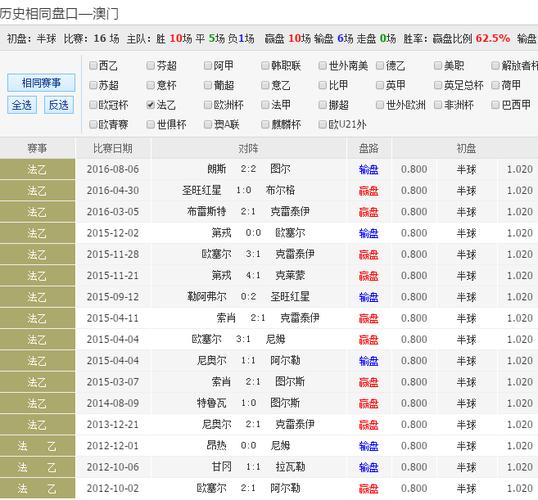Enable the 芬超 checkbox
Image resolution: width=538 pixels, height=500 pixels.
coord(151,65)
